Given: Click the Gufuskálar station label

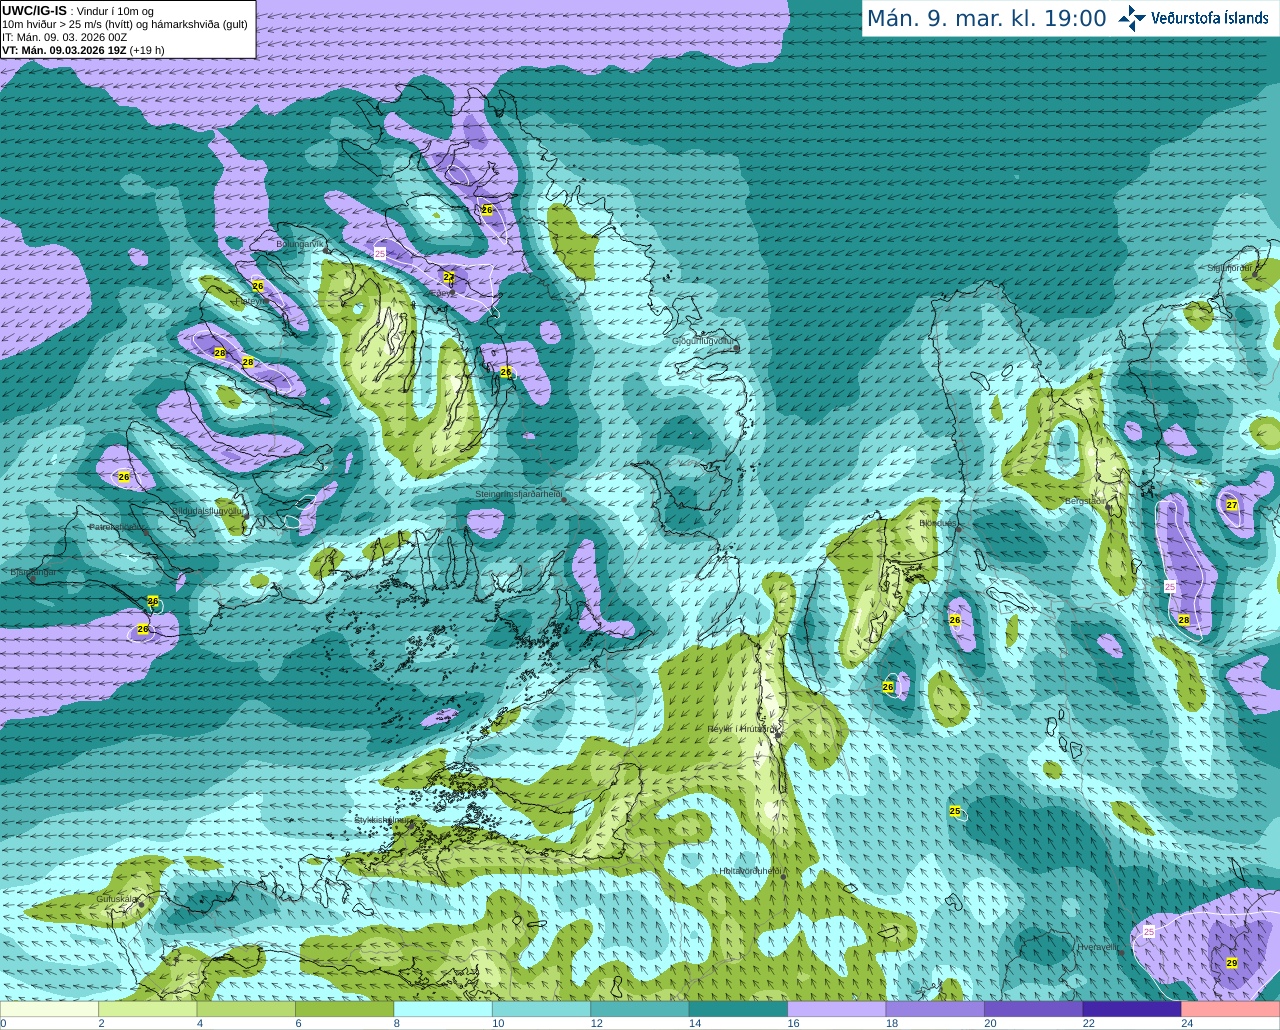Looking at the screenshot, I should tap(116, 899).
